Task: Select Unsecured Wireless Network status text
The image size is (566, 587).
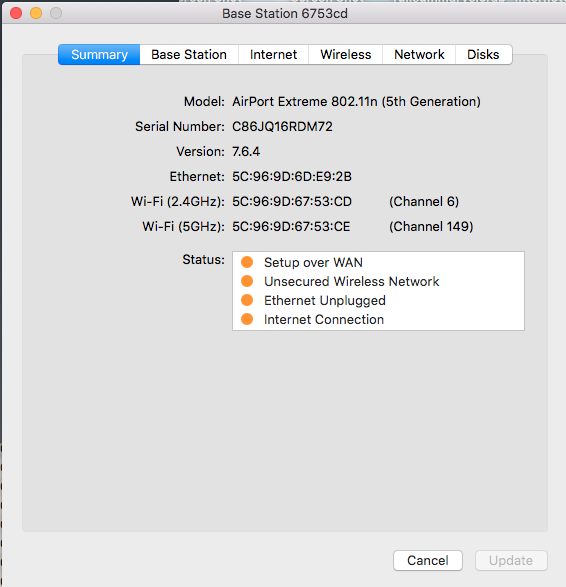Action: click(352, 282)
